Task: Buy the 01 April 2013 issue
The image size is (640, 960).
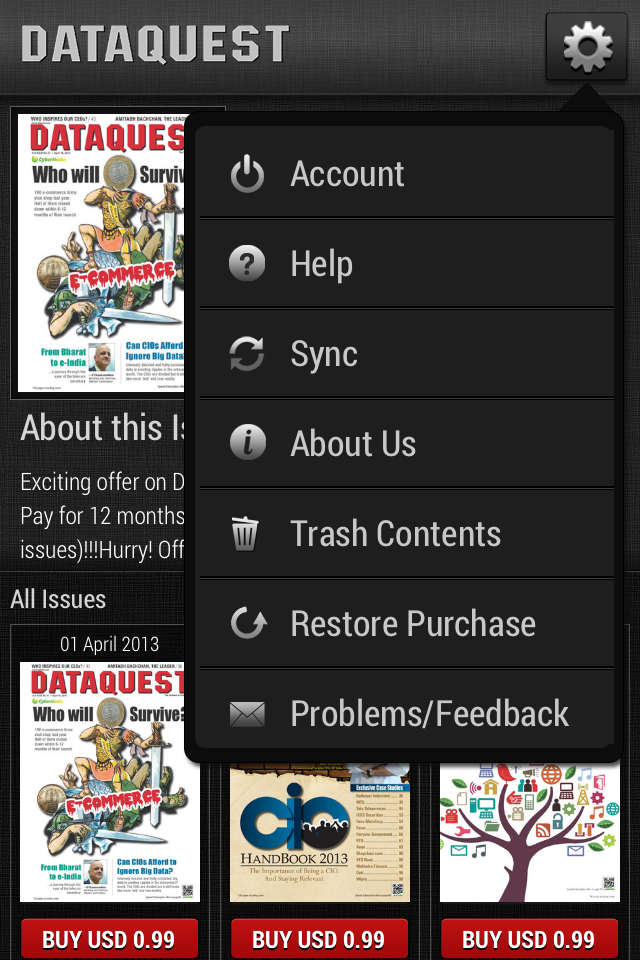Action: [109, 939]
